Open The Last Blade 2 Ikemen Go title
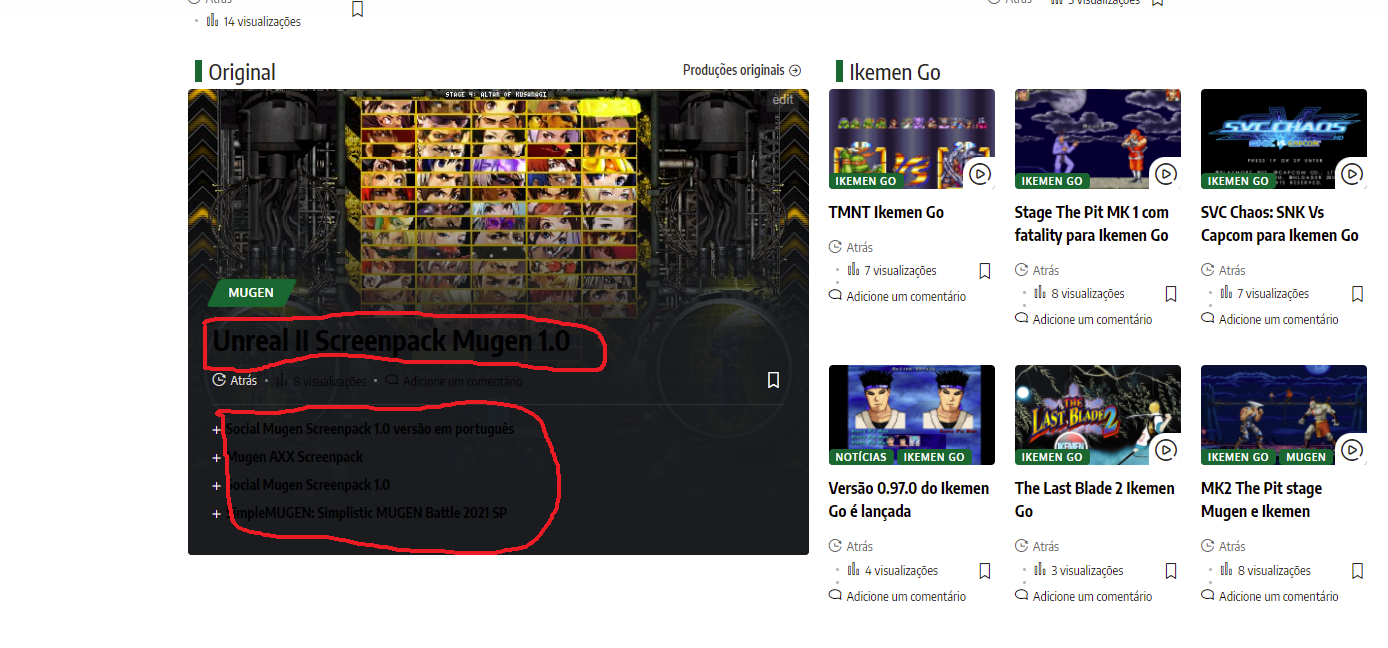Screen dimensions: 1388x648 pyautogui.click(x=1095, y=500)
